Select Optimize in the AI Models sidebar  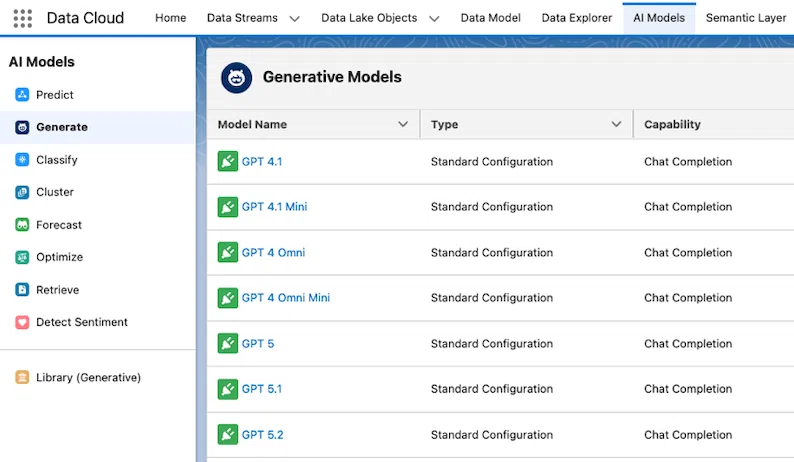(x=97, y=257)
